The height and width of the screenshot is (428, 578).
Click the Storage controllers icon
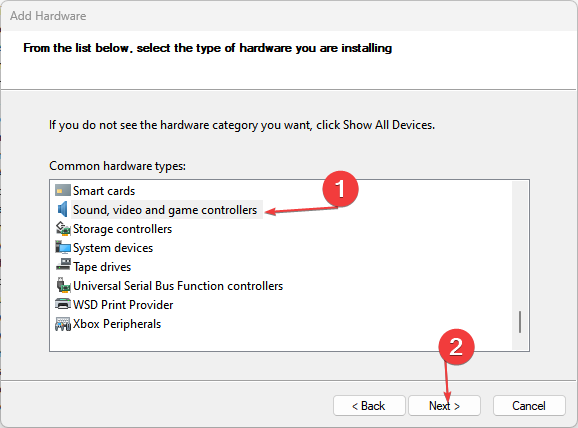click(63, 229)
